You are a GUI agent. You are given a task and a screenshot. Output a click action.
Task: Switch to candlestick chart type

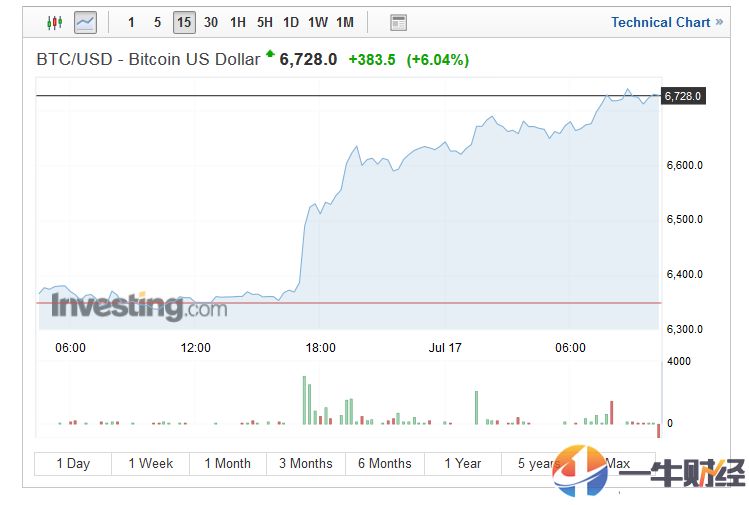coord(54,22)
